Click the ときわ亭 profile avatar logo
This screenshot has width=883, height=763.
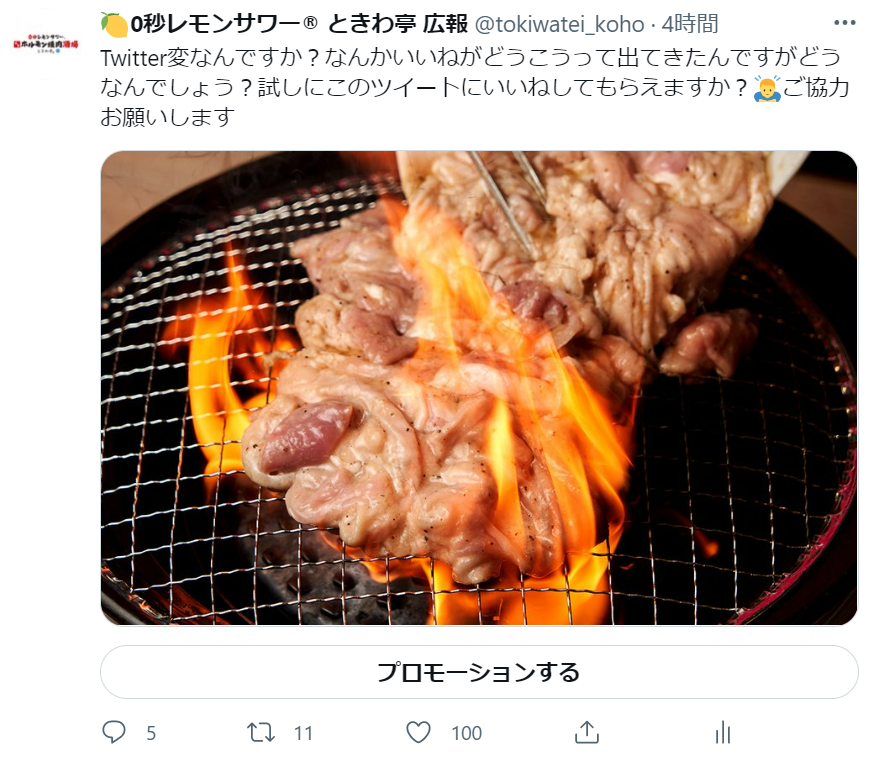click(x=46, y=43)
